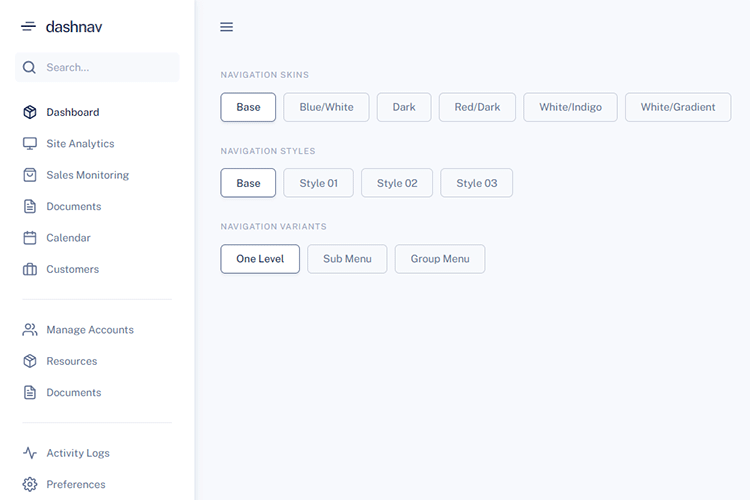Select the Sub Menu navigation variant
The height and width of the screenshot is (500, 750).
pyautogui.click(x=347, y=259)
